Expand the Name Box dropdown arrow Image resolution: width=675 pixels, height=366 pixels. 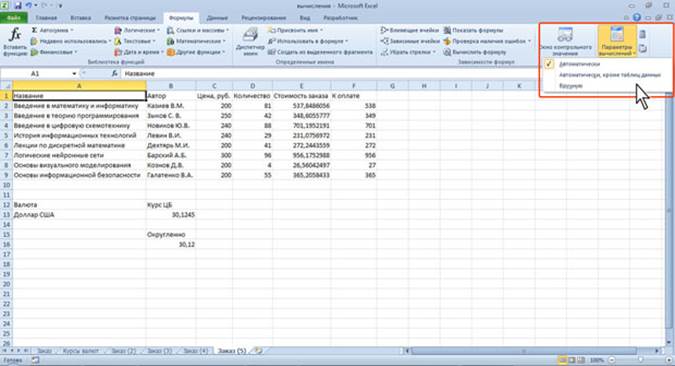[x=74, y=74]
